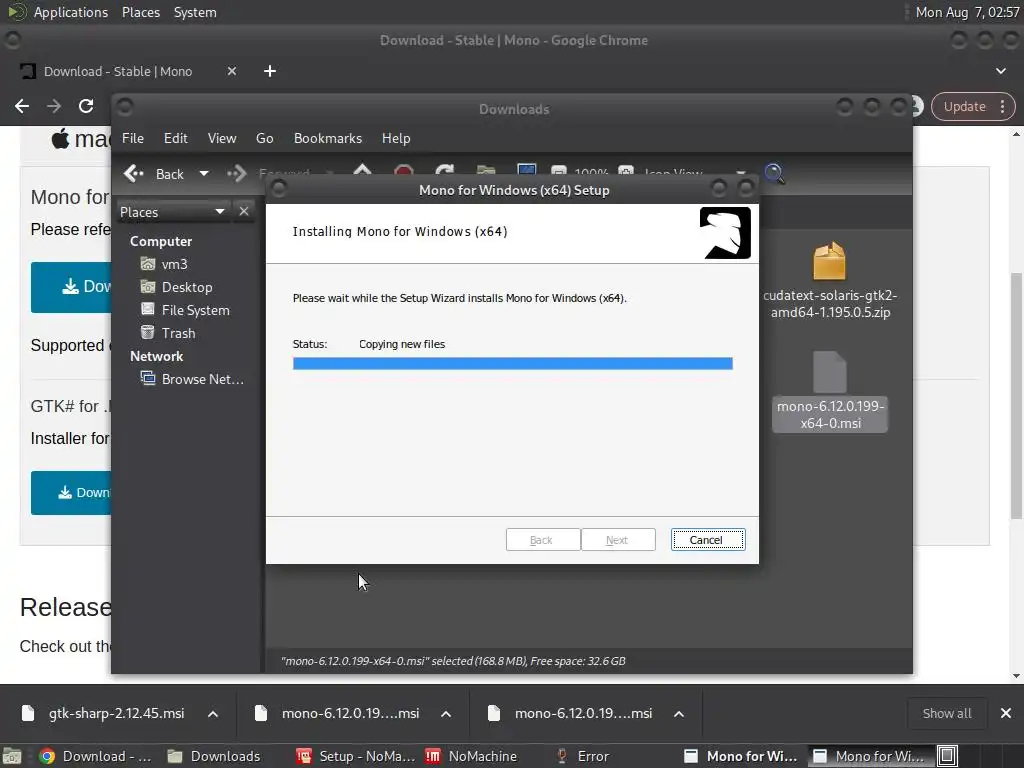Image resolution: width=1024 pixels, height=768 pixels.
Task: Switch to Setup - NoMachine taskbar entry
Action: click(x=356, y=756)
